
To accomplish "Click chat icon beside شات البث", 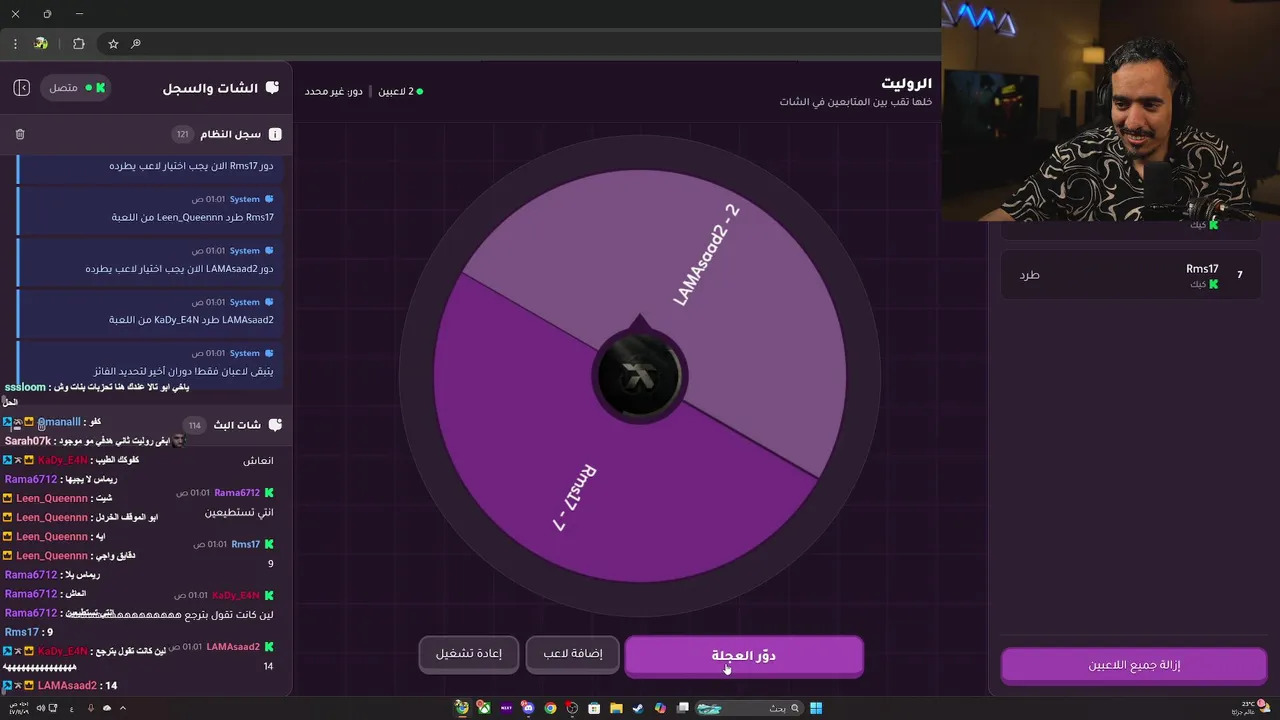I will coord(275,425).
